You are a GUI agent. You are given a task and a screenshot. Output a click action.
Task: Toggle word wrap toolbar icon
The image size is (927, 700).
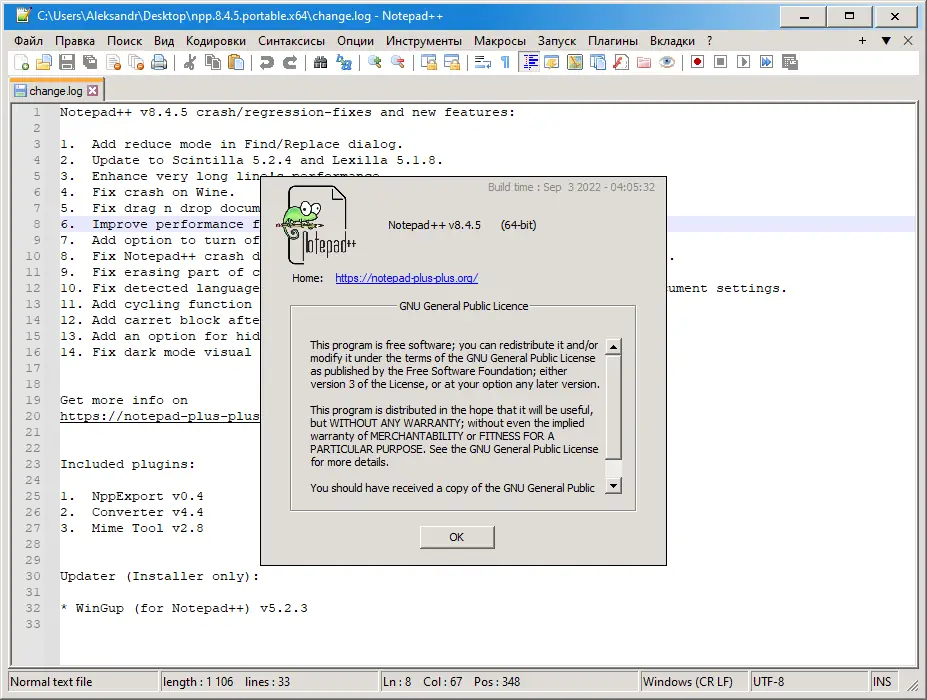(x=482, y=62)
